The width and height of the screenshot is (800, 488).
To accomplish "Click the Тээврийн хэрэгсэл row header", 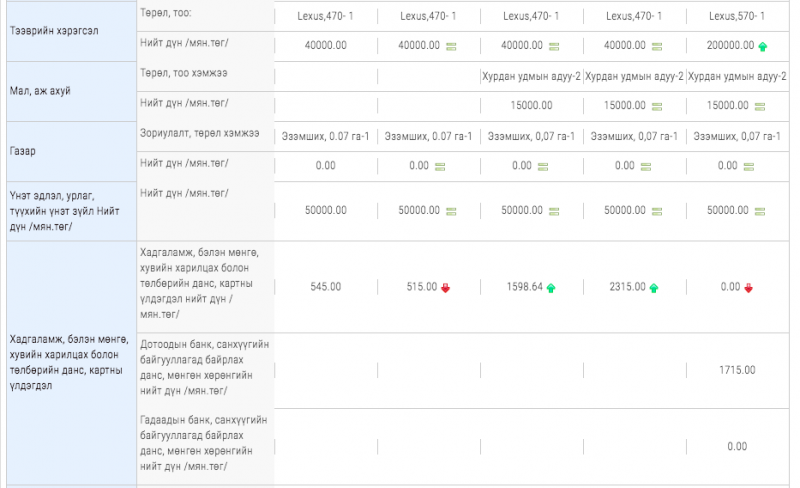I will pos(53,31).
